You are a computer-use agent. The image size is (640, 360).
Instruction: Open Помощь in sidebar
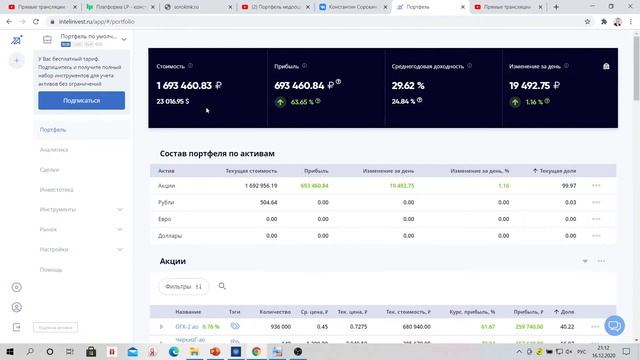(51, 270)
